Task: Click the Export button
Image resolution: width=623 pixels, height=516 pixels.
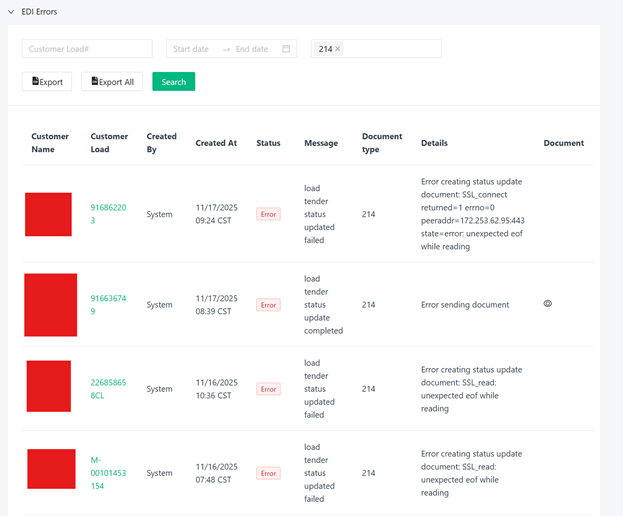Action: pos(47,81)
